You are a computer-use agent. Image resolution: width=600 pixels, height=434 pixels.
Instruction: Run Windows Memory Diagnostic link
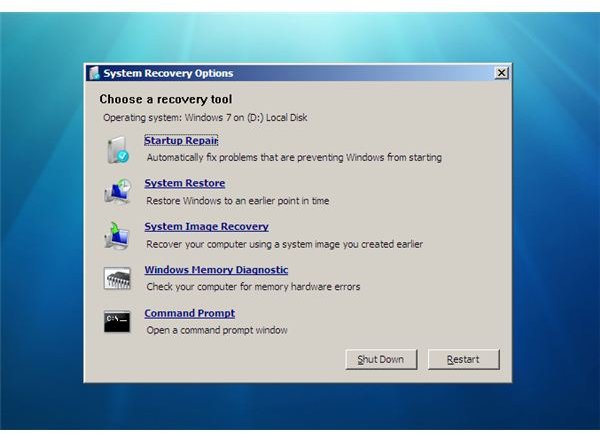[x=216, y=270]
